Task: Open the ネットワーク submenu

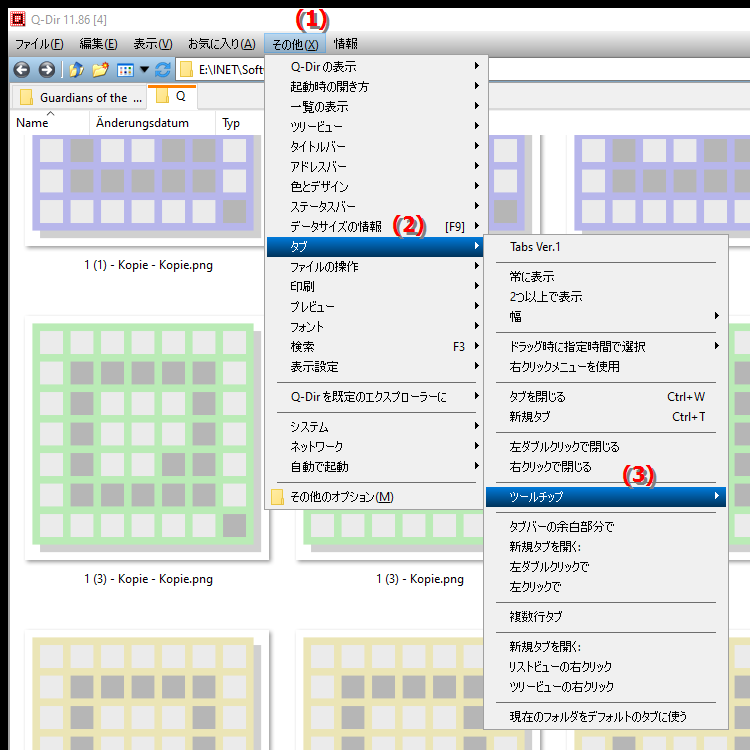Action: [x=376, y=446]
